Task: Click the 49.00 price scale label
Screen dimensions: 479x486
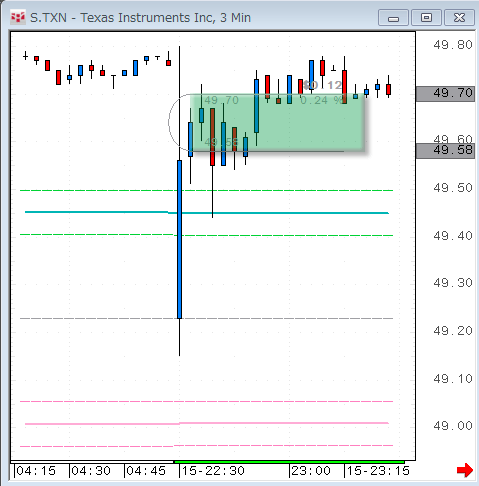Action: (453, 426)
